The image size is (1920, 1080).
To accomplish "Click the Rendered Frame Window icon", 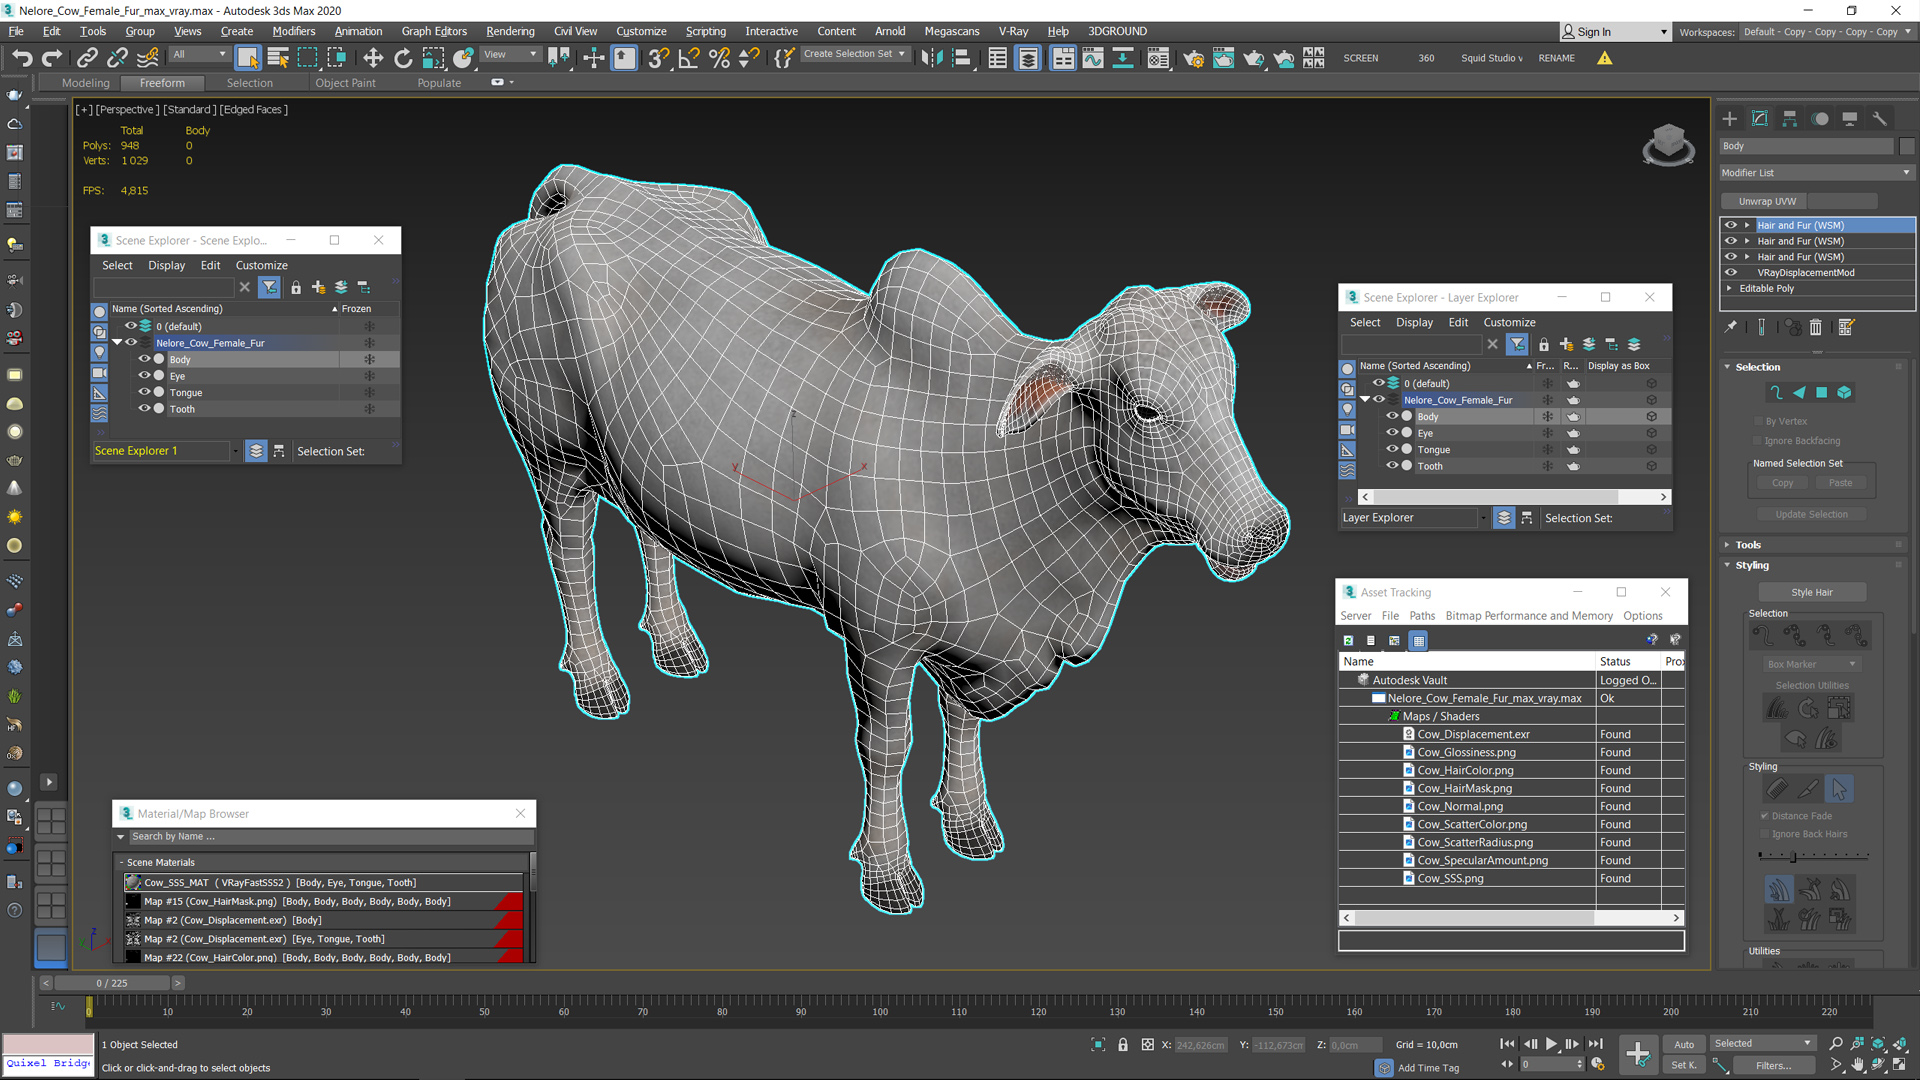I will [1223, 58].
